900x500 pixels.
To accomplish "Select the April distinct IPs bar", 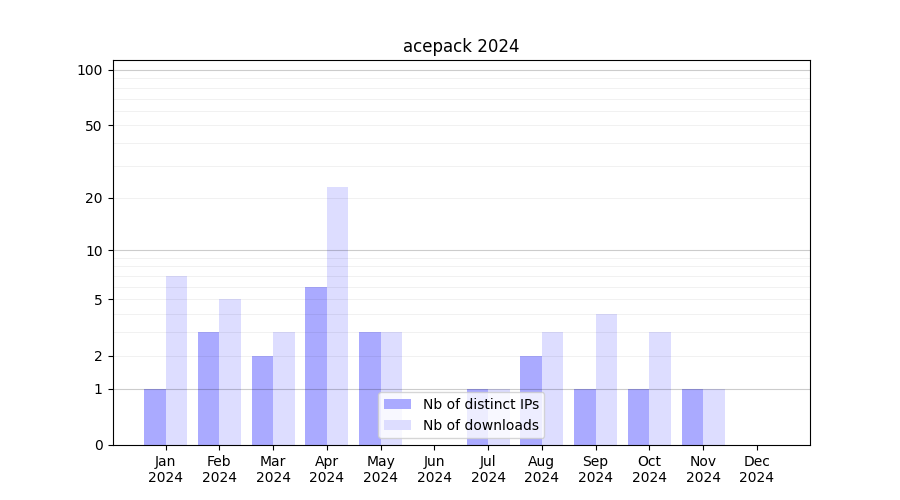I will [316, 365].
